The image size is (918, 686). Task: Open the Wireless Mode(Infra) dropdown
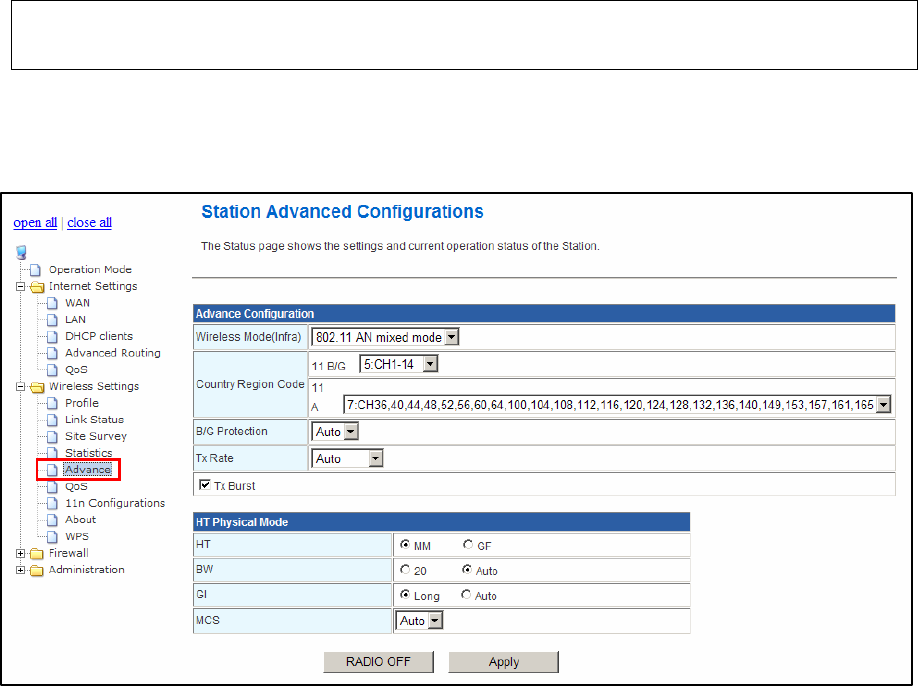coord(385,337)
